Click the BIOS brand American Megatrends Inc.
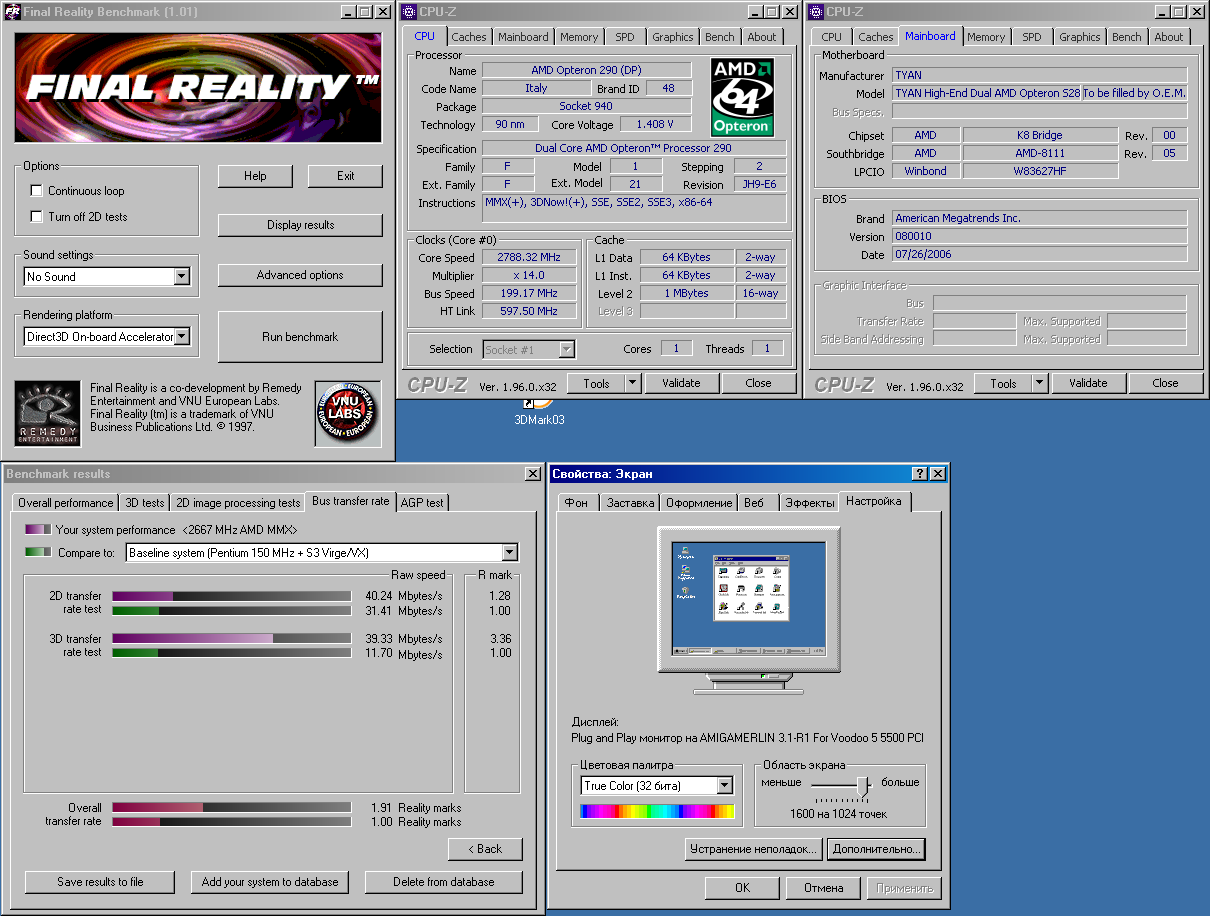1210x916 pixels. [1039, 218]
